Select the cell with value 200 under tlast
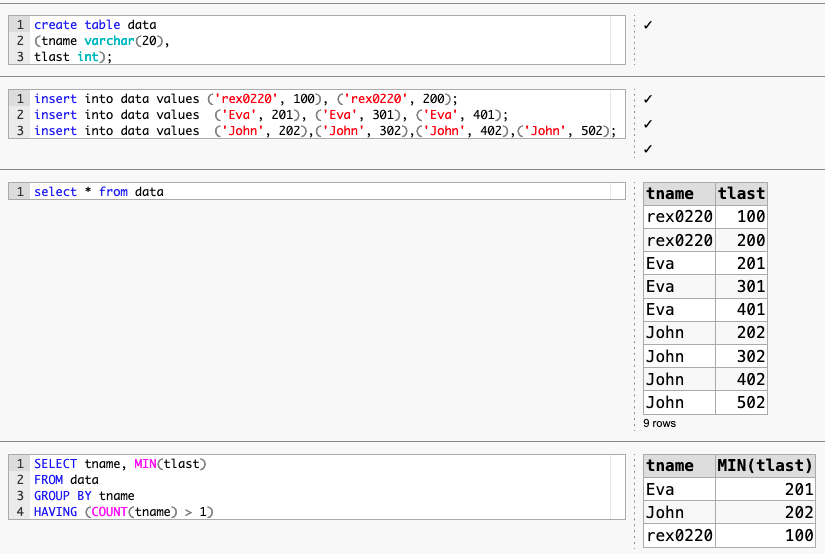825x554 pixels. pyautogui.click(x=741, y=240)
